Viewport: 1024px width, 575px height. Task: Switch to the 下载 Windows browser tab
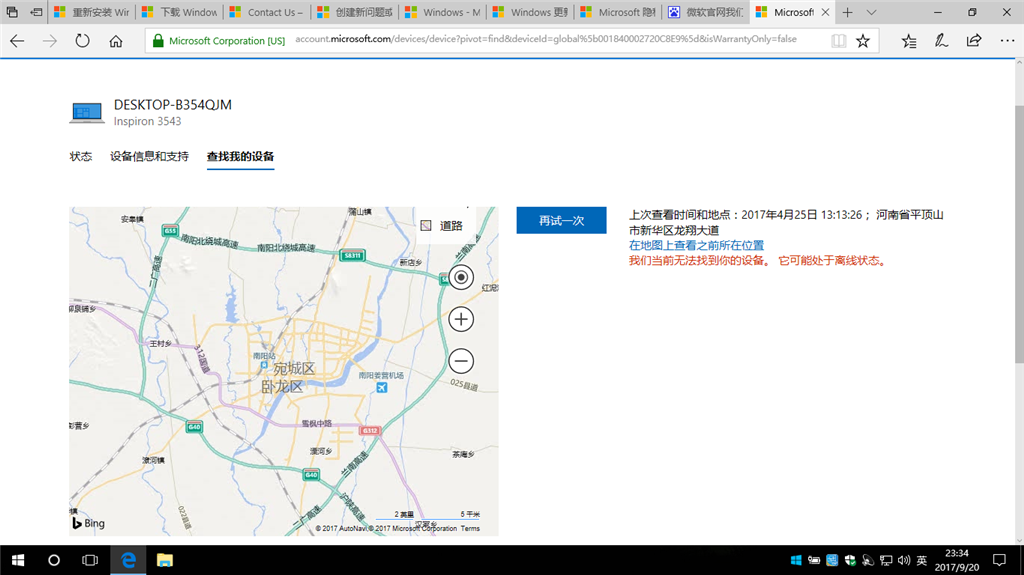[x=180, y=12]
